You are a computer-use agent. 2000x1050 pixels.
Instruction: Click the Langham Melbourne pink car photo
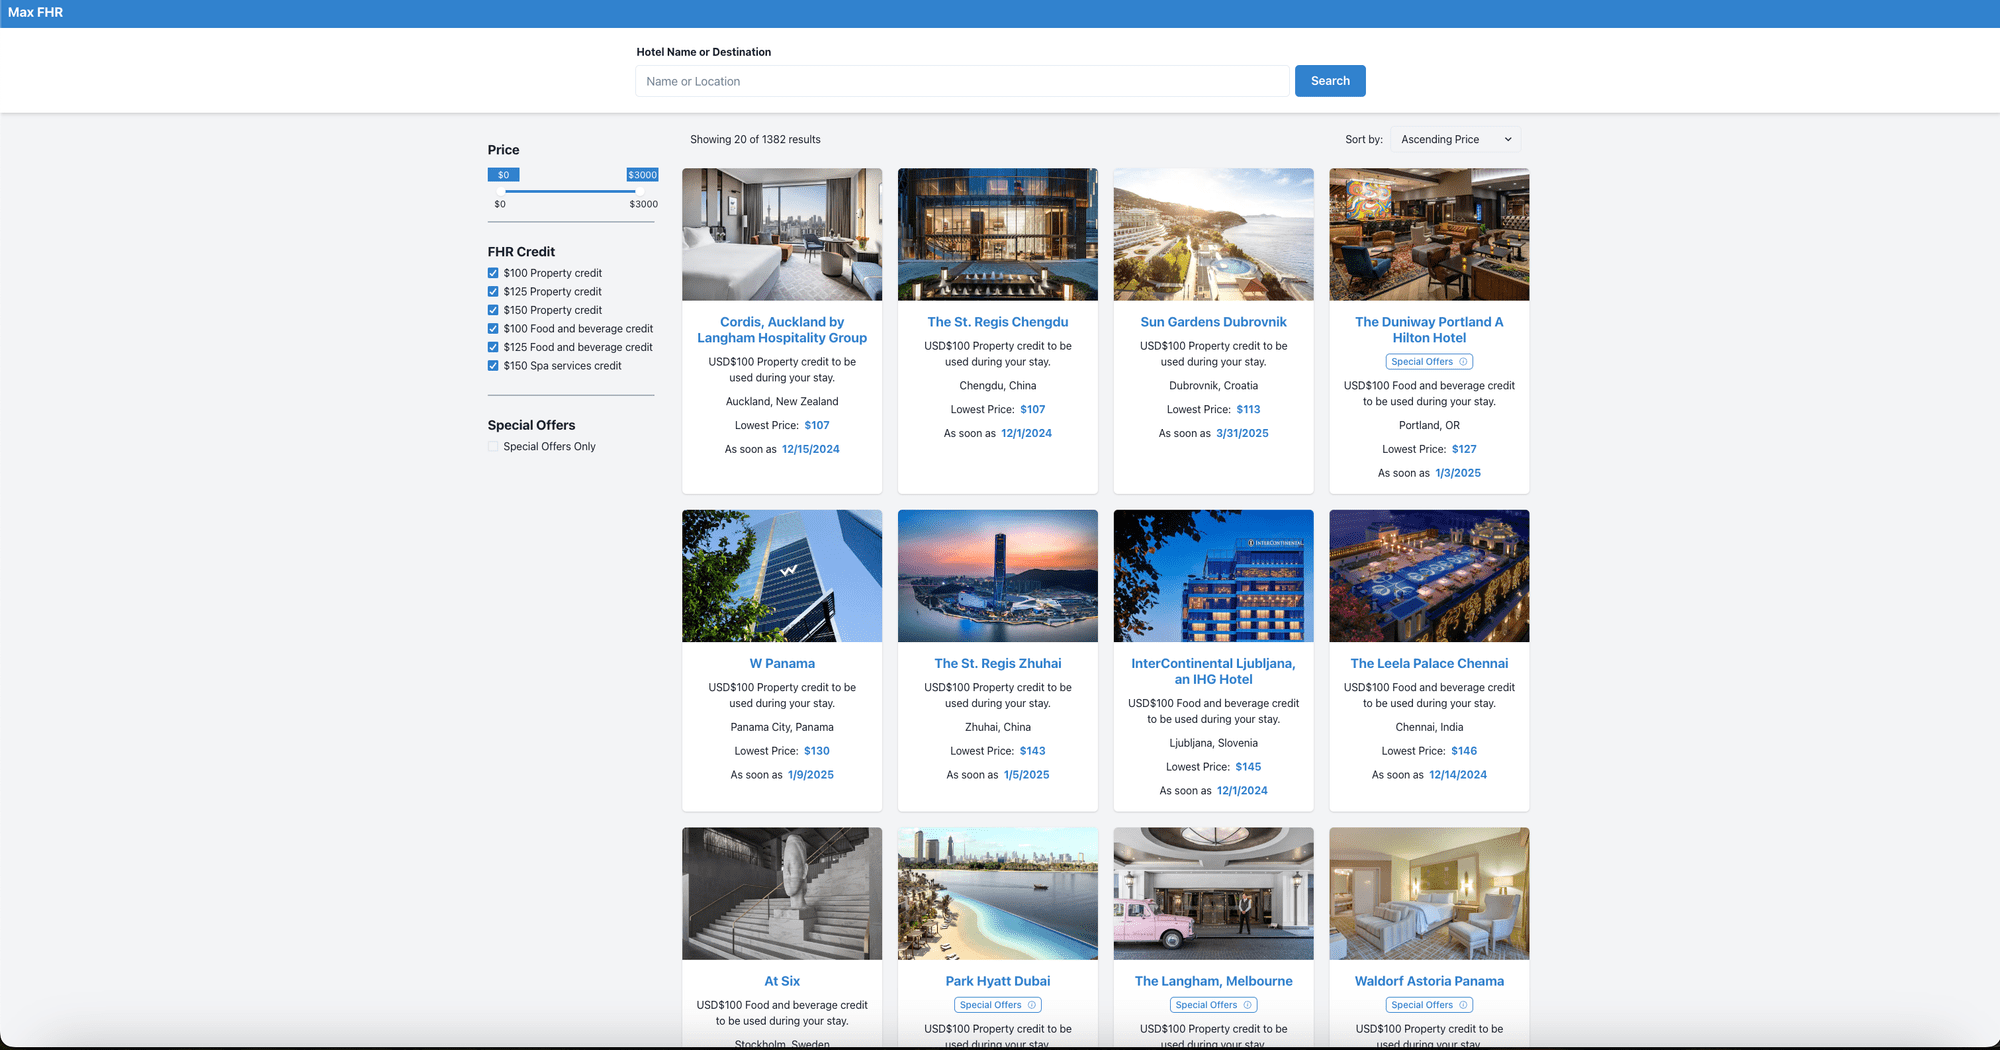1213,894
